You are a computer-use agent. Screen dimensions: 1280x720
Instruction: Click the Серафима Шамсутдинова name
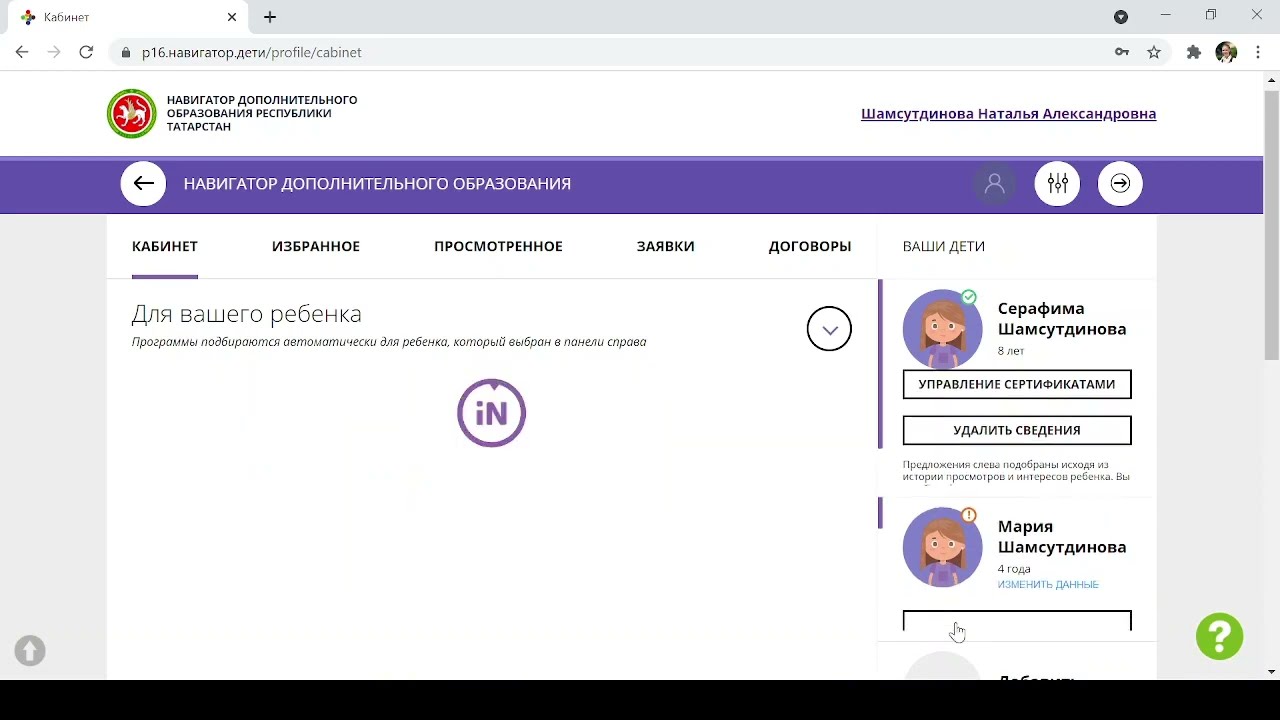click(1062, 319)
